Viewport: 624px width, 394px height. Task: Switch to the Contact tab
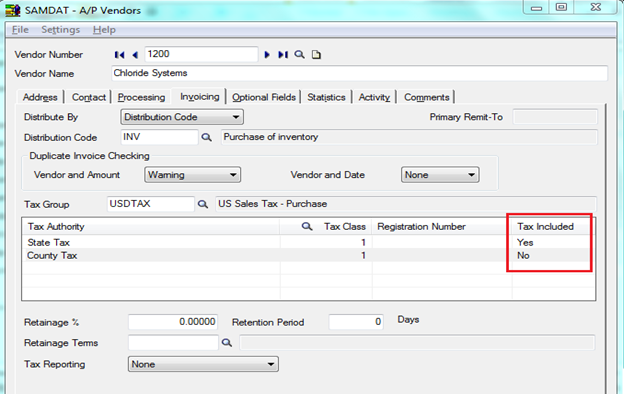pyautogui.click(x=89, y=97)
